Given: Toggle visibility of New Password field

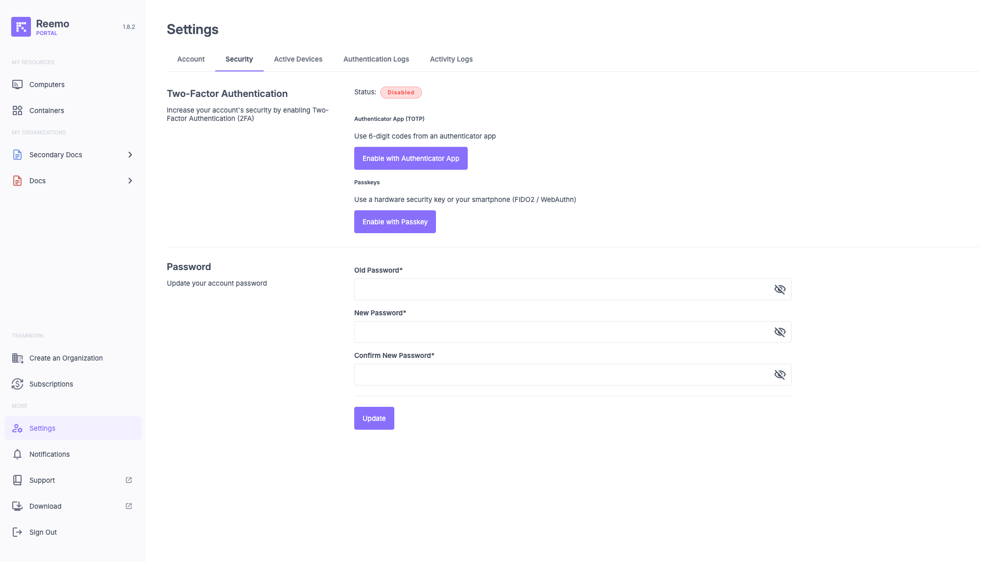Looking at the screenshot, I should pos(780,332).
